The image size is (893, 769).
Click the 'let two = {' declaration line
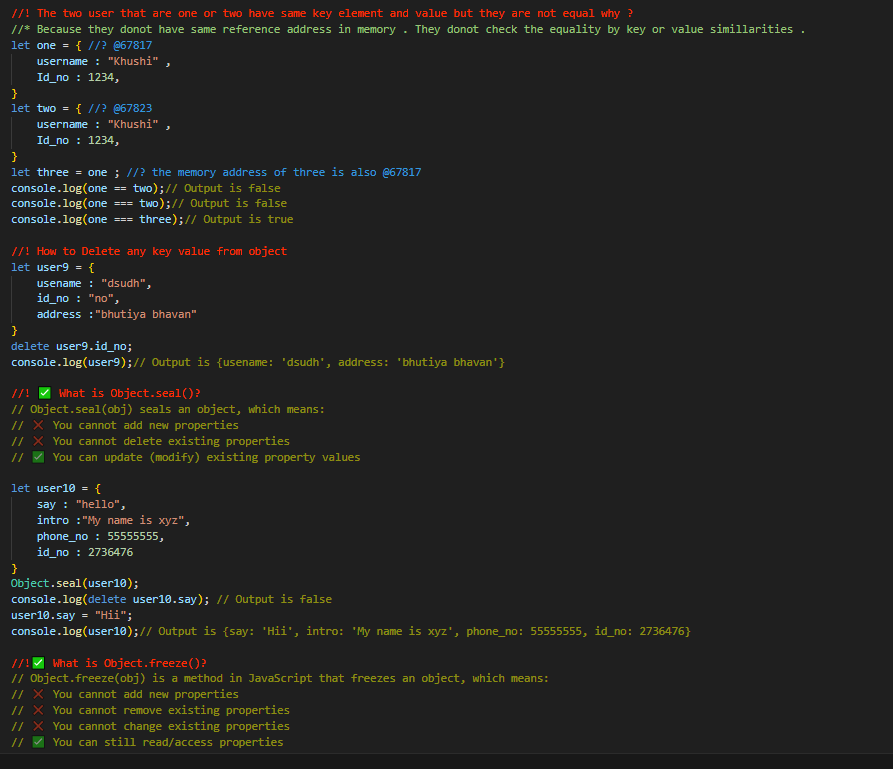pos(81,108)
